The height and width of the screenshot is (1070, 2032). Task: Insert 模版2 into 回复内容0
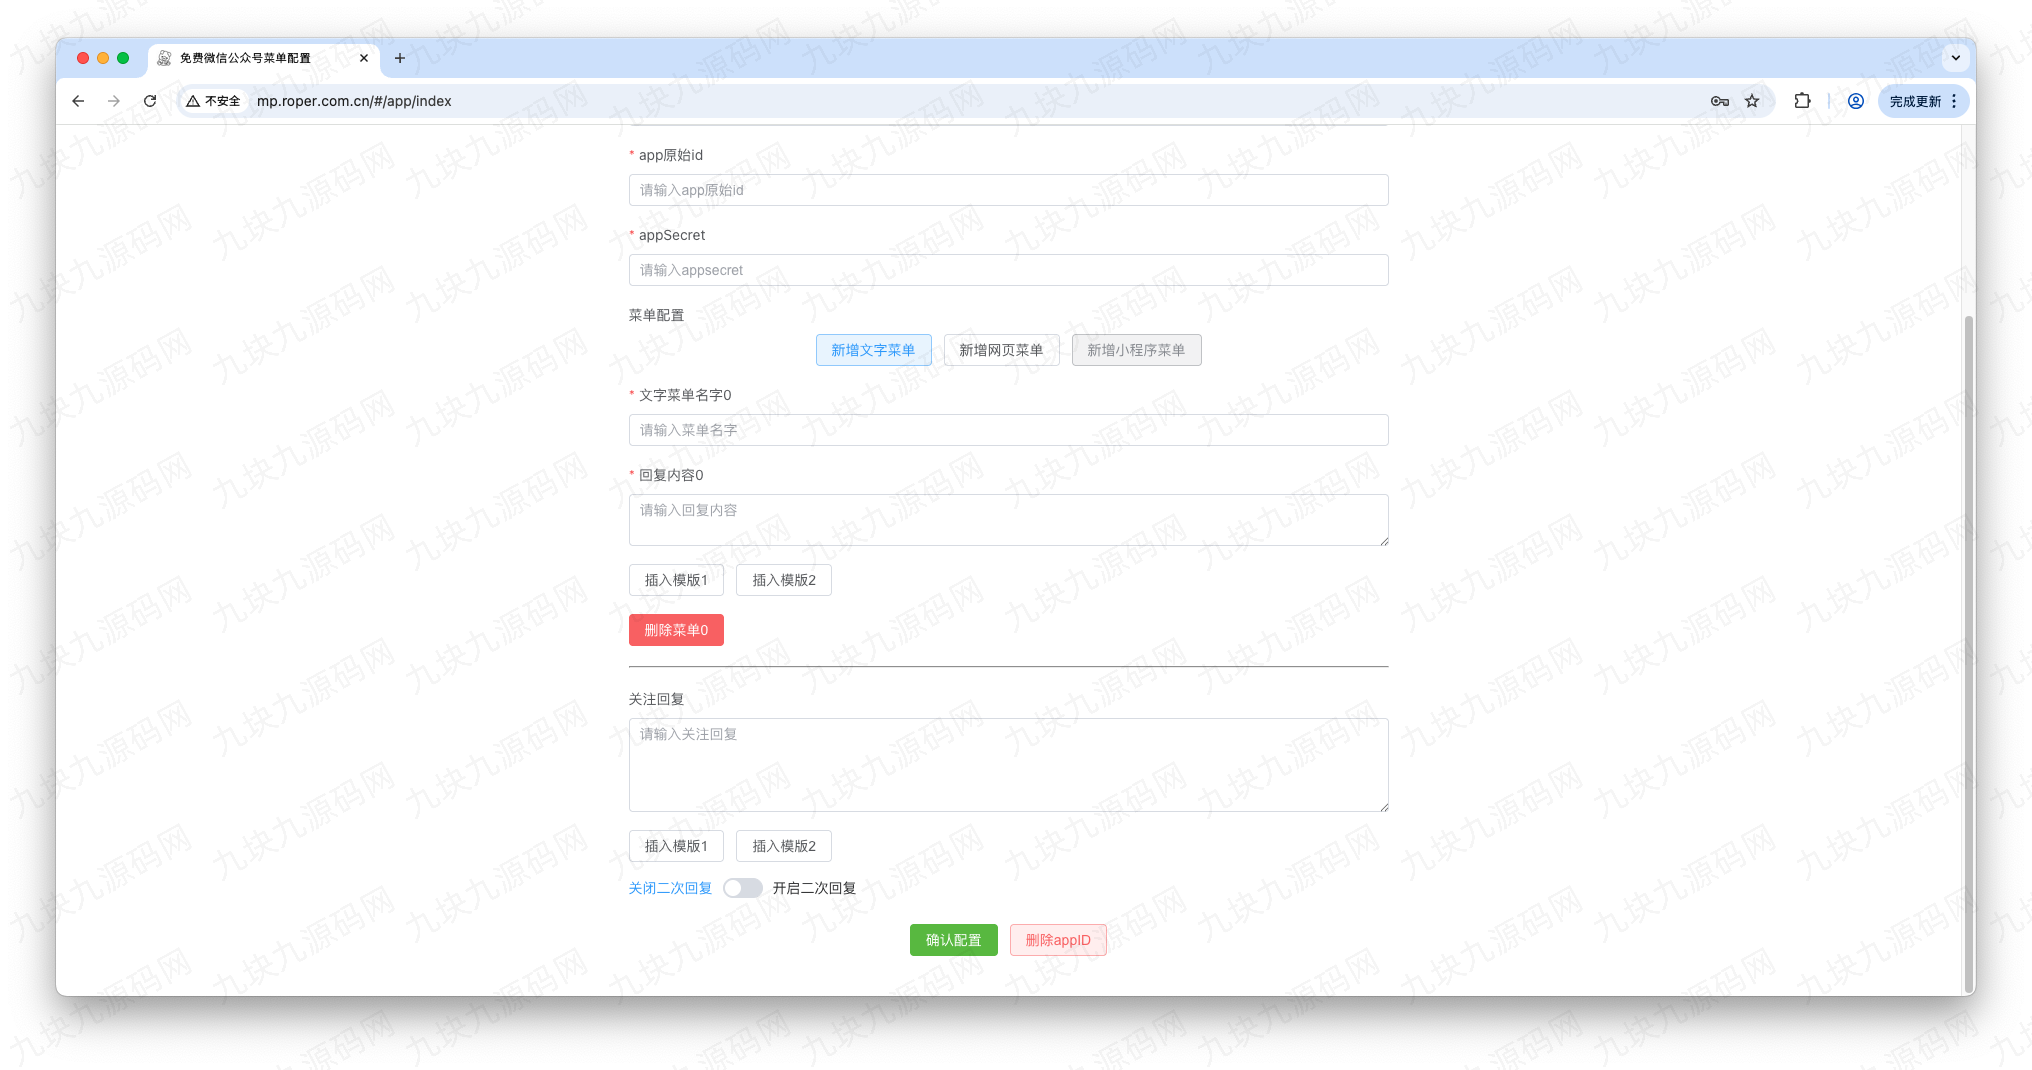[x=784, y=580]
